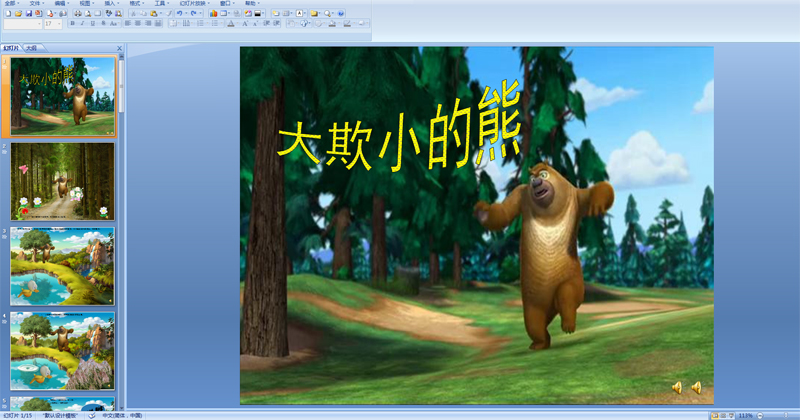Select slide 3 pond scene thumbnail
The height and width of the screenshot is (420, 800).
(x=63, y=266)
